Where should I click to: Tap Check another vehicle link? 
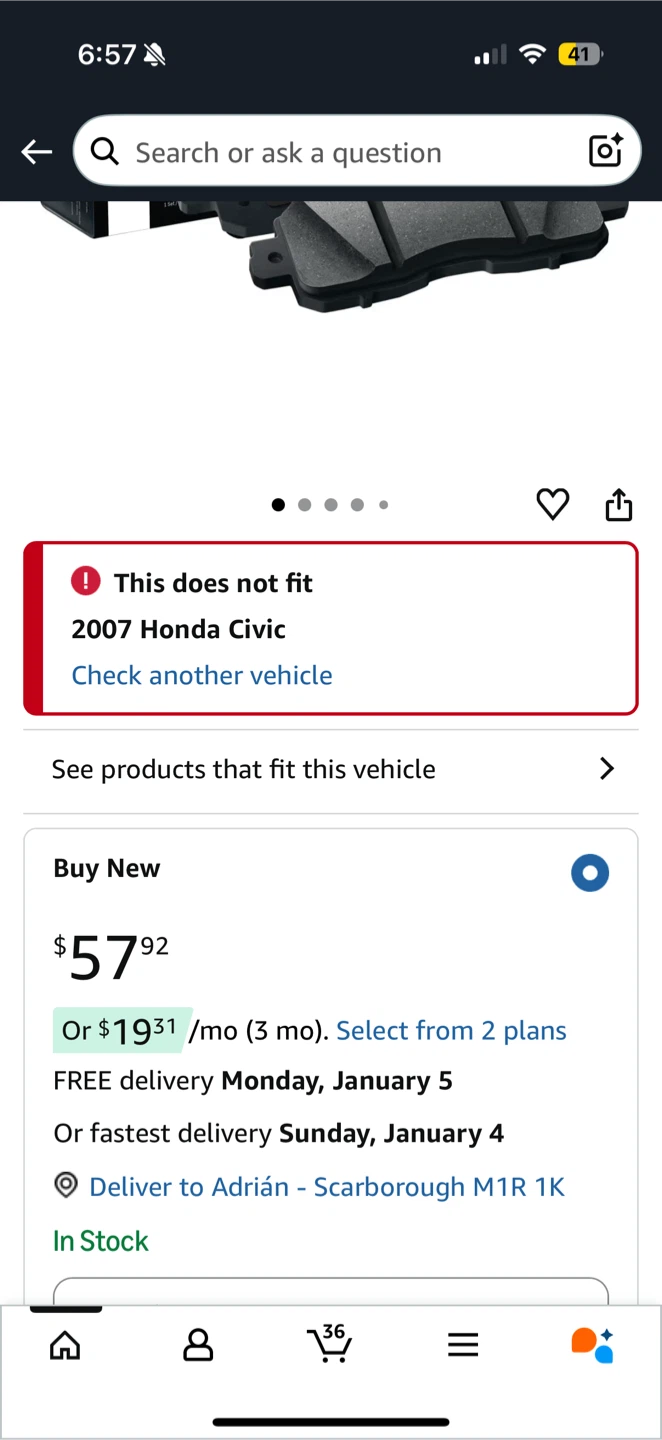(x=202, y=675)
